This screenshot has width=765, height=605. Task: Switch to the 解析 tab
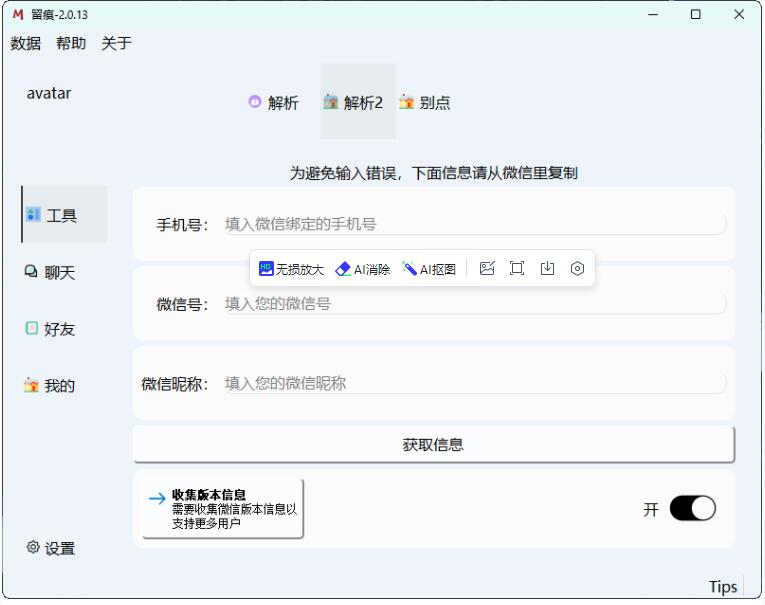coord(273,102)
